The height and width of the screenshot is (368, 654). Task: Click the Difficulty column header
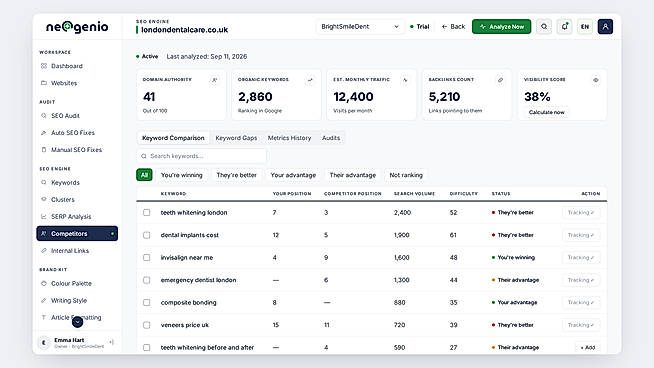pyautogui.click(x=464, y=194)
